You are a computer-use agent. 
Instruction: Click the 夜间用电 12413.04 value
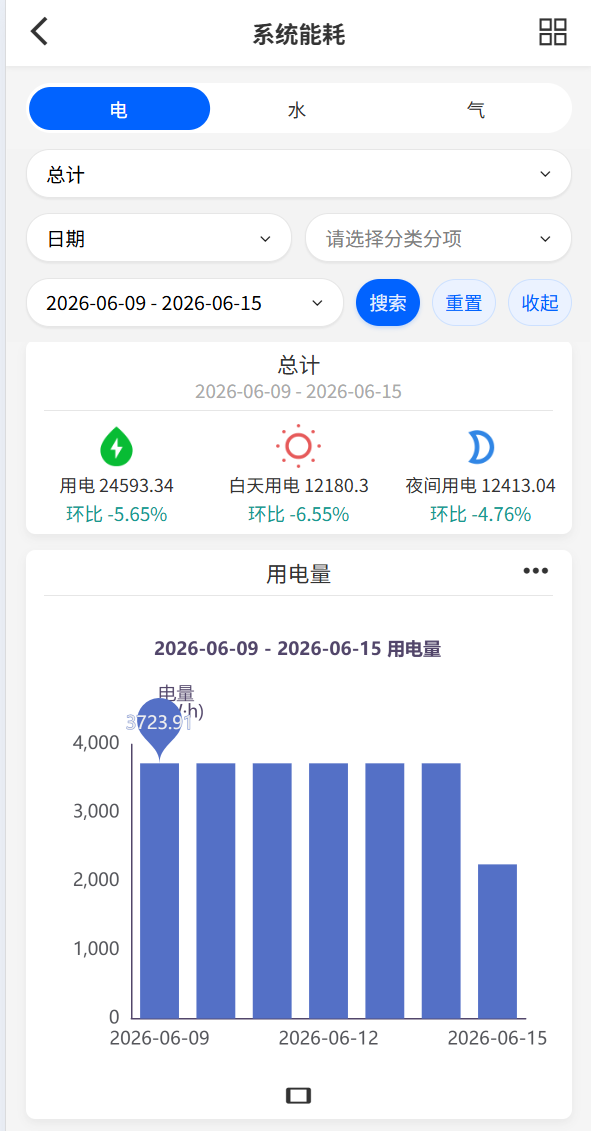[x=481, y=486]
